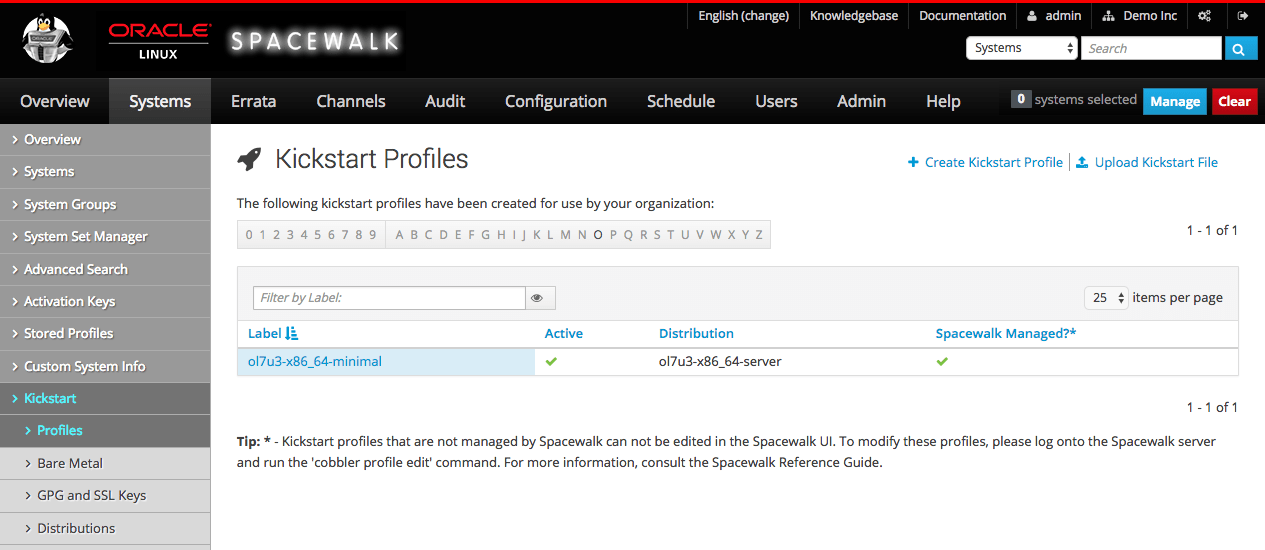Collapse Kickstart sidebar section
The image size is (1265, 550).
click(105, 398)
